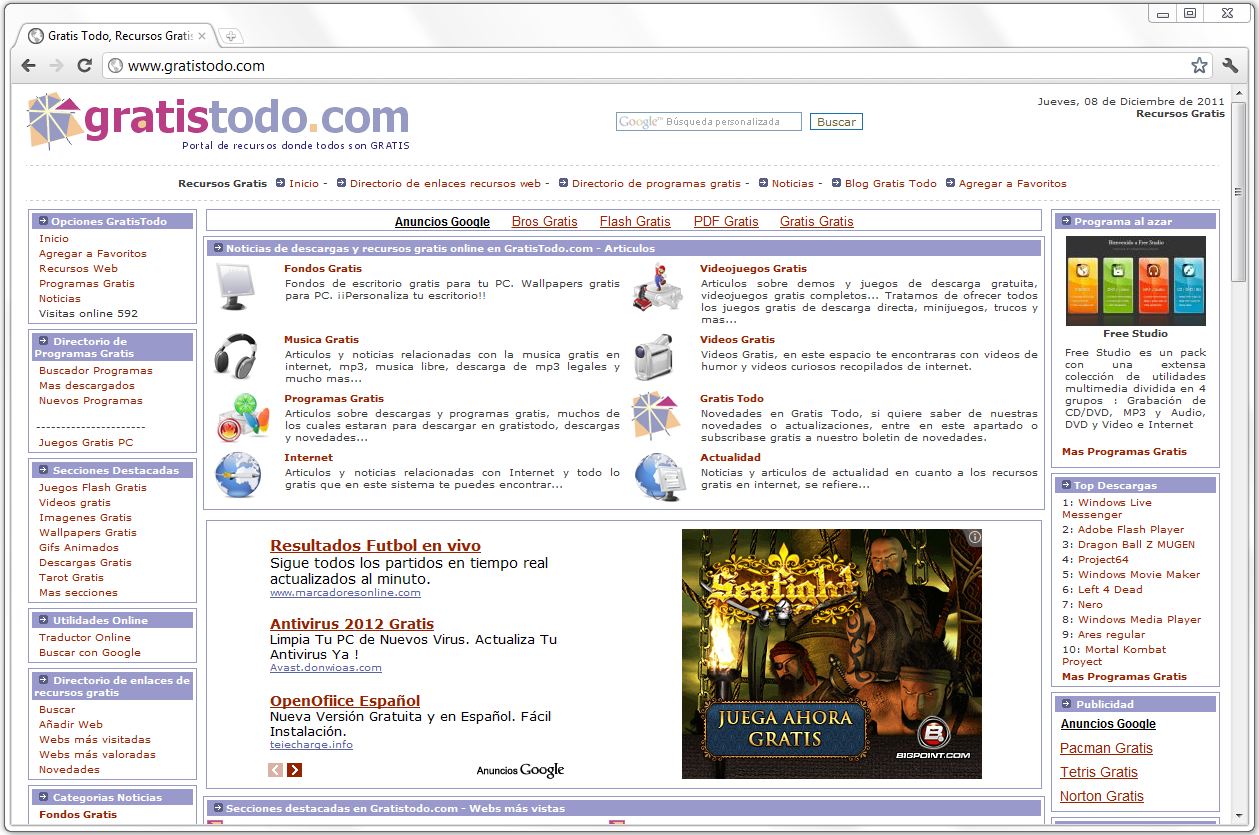Open the Free Studio program thumbnail
Screen dimensions: 1259x835
[1136, 281]
